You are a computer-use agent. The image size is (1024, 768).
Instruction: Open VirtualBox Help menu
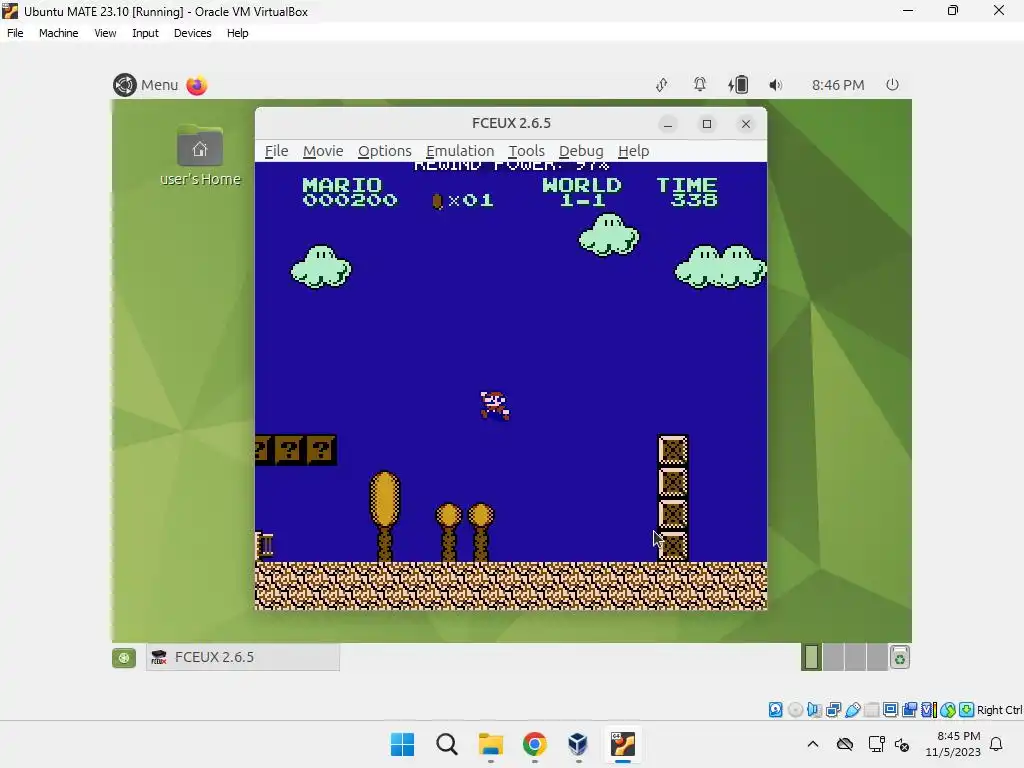pyautogui.click(x=238, y=33)
